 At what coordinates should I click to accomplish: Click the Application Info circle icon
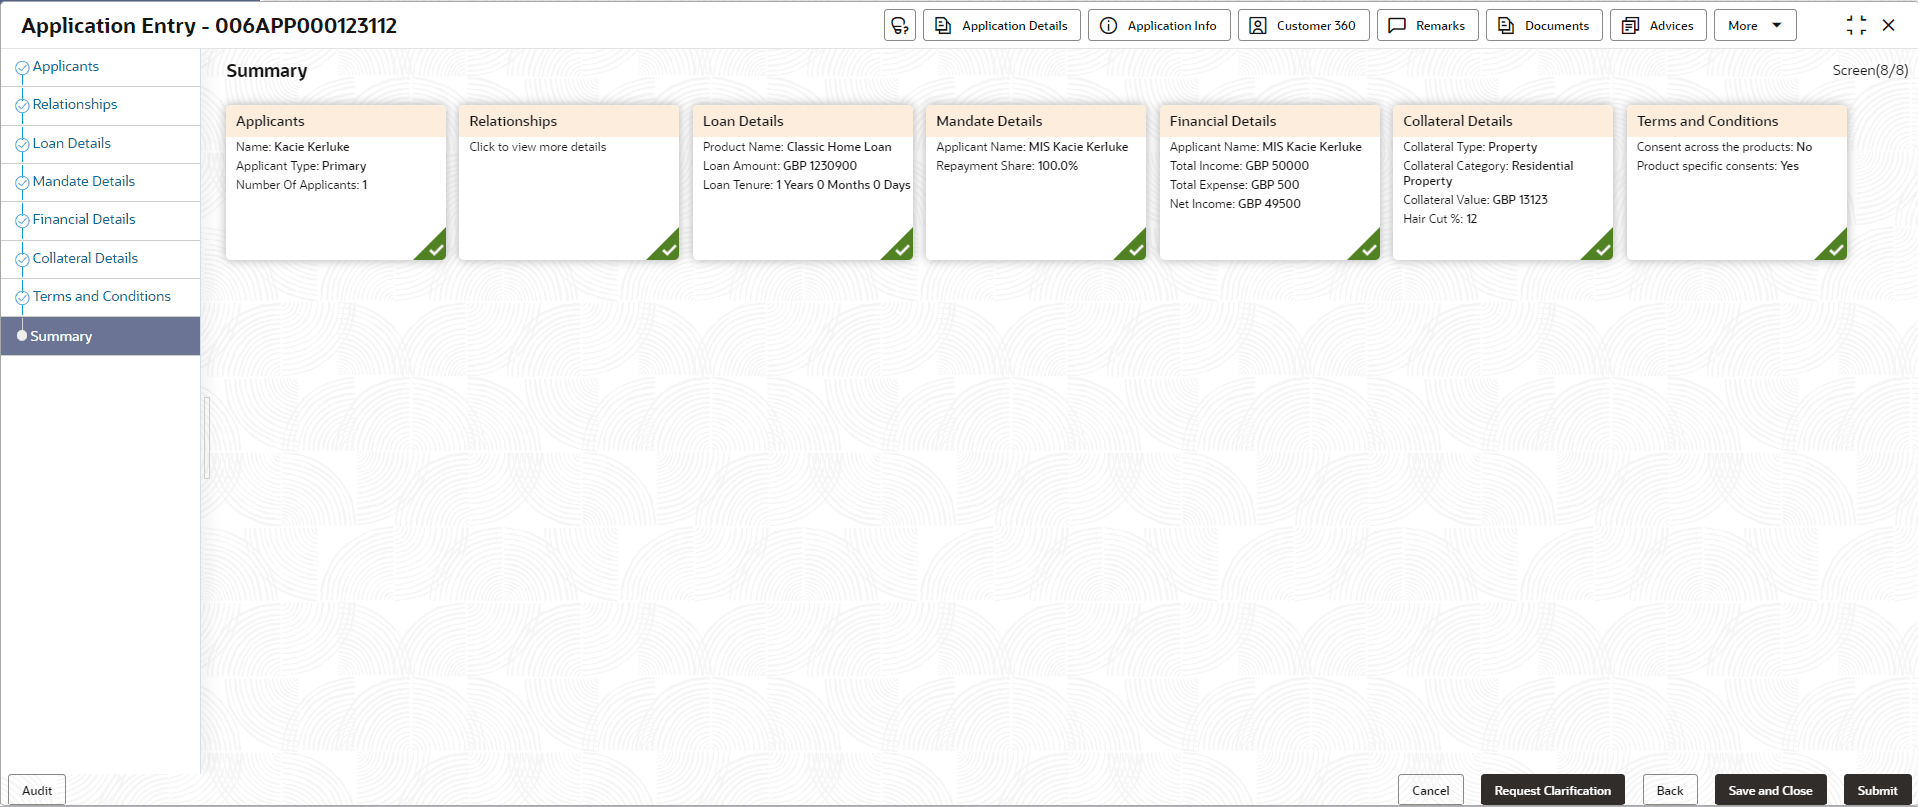pyautogui.click(x=1108, y=26)
